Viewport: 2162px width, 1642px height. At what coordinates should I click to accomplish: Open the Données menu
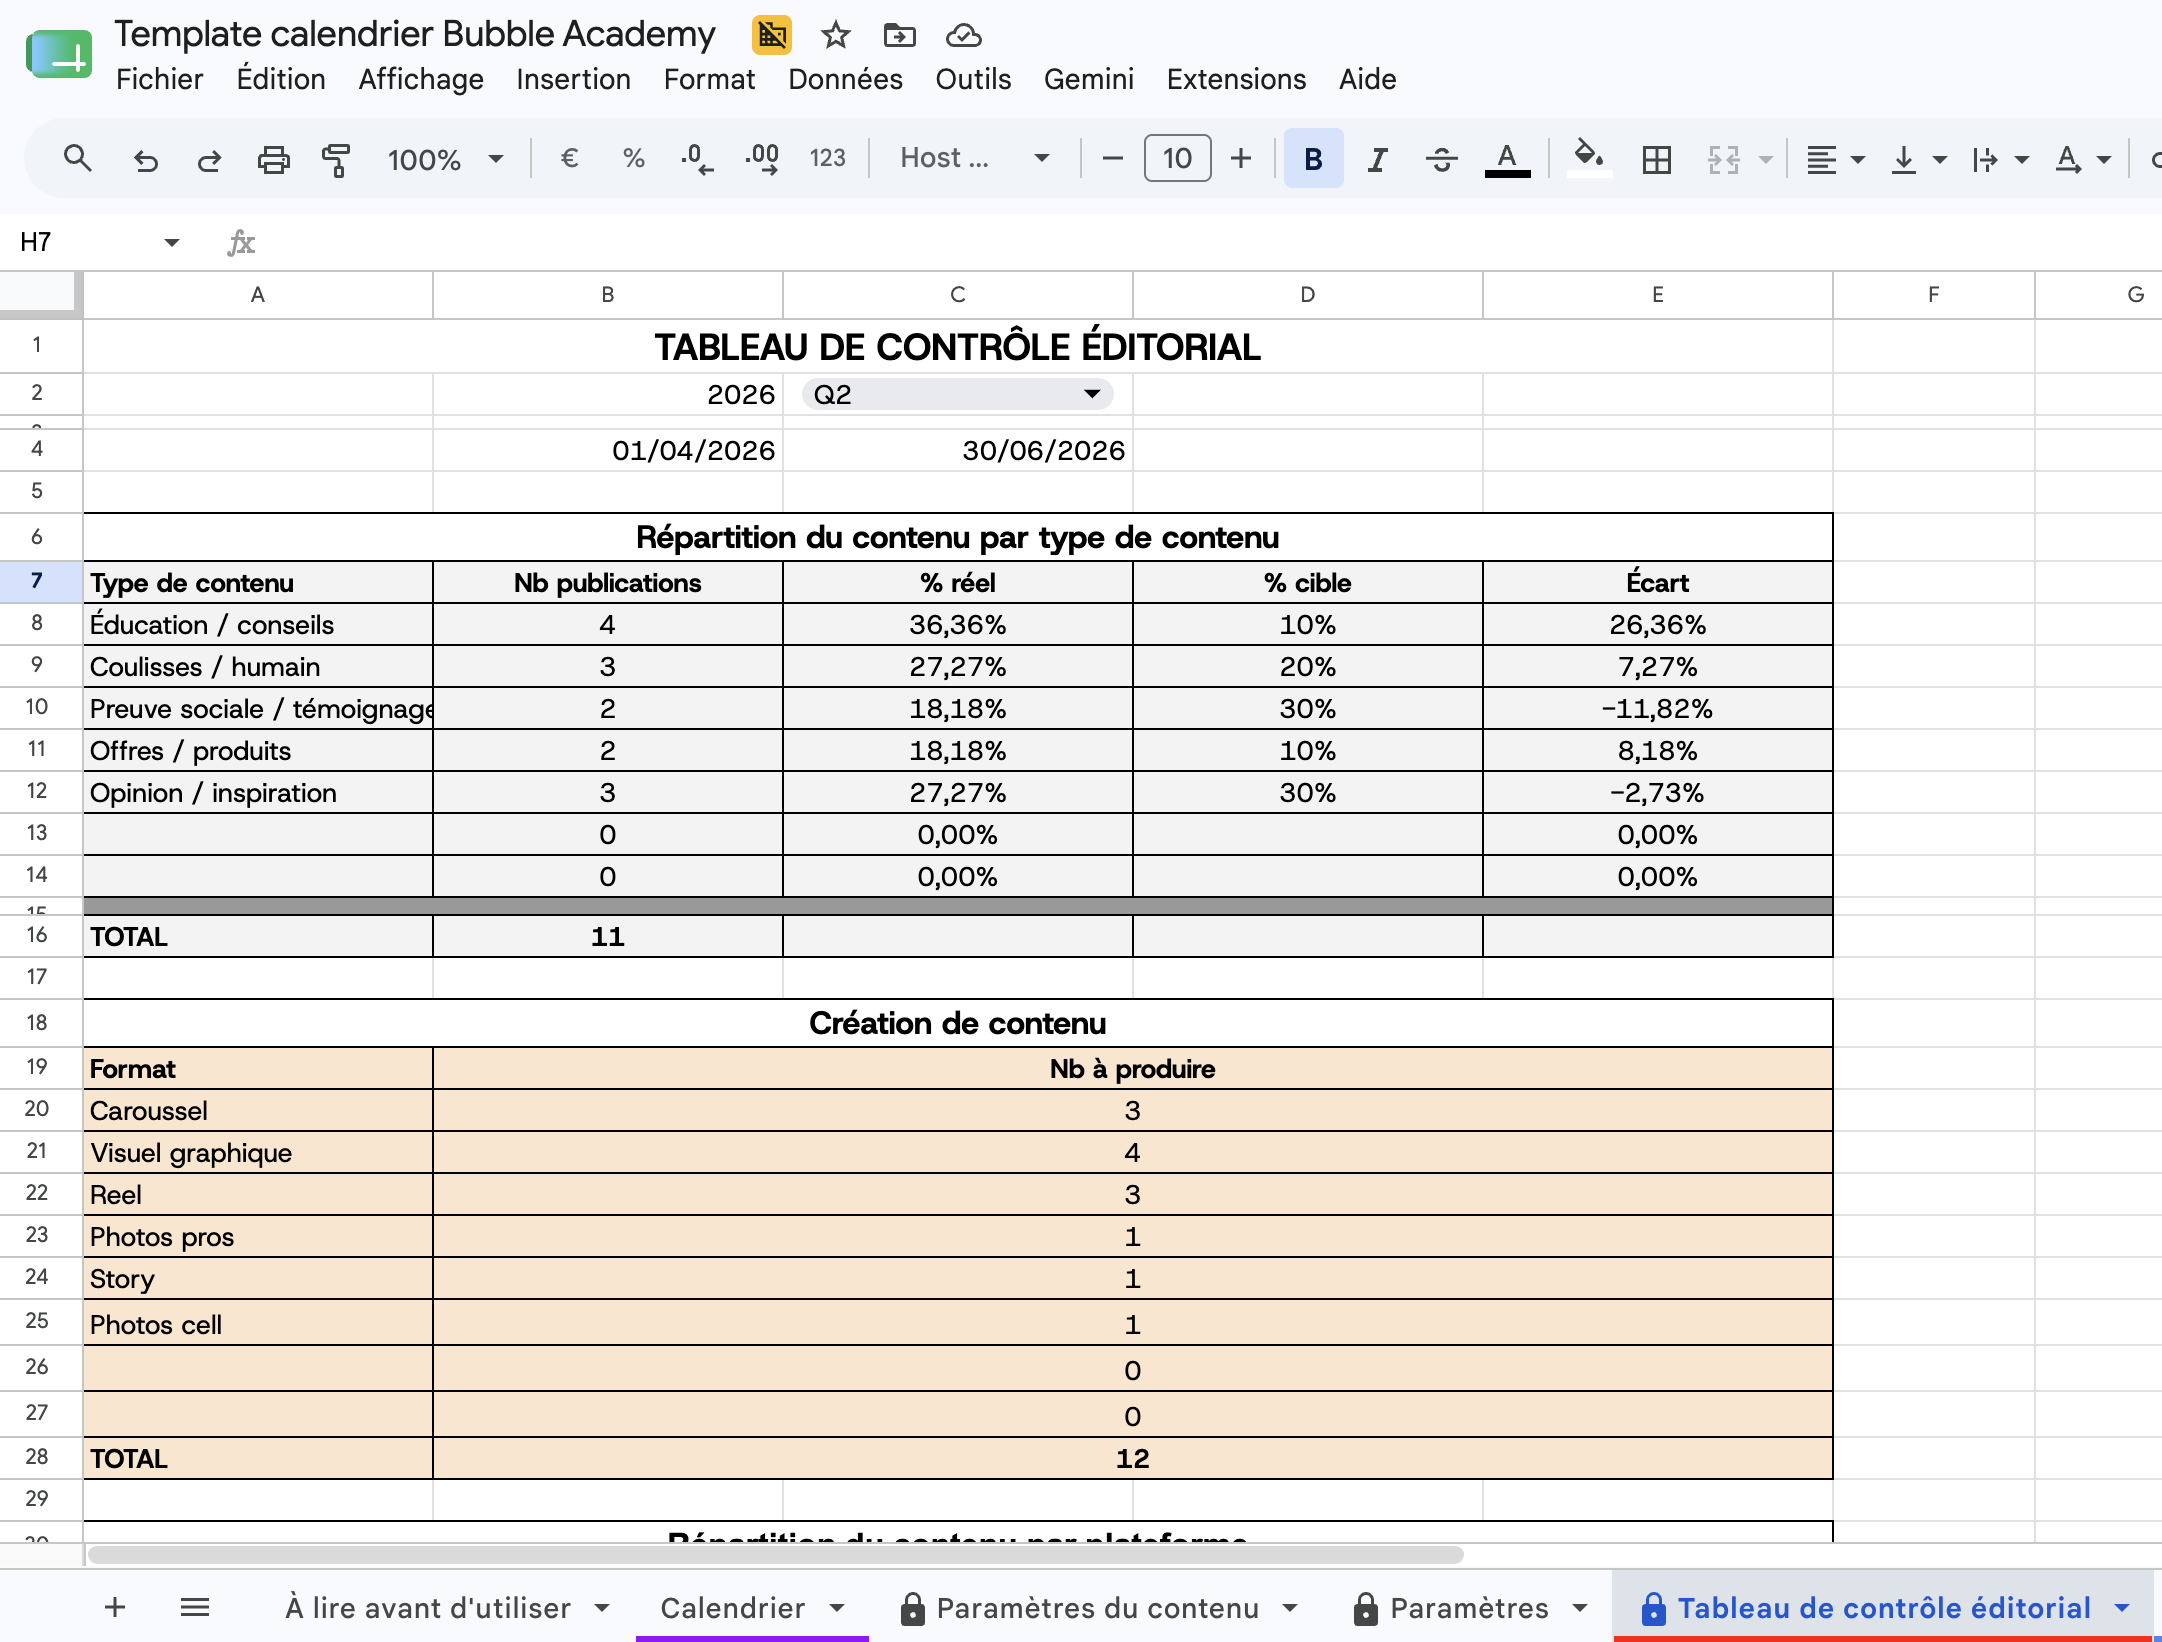pyautogui.click(x=845, y=79)
